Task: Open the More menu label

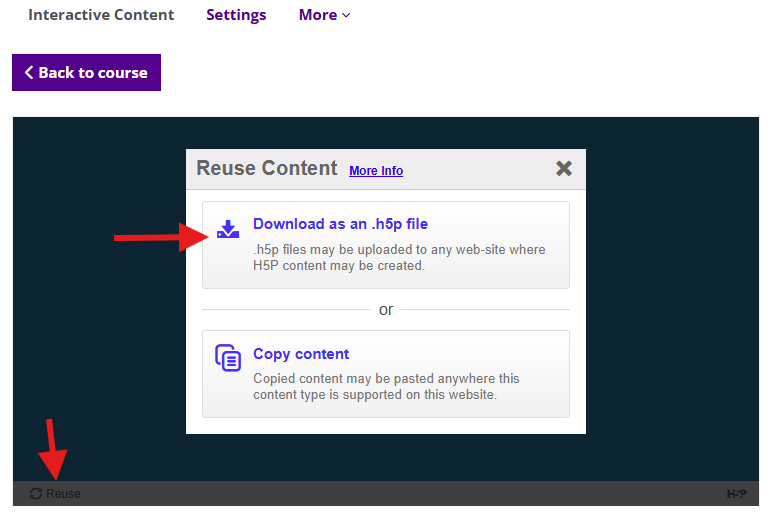Action: tap(318, 15)
